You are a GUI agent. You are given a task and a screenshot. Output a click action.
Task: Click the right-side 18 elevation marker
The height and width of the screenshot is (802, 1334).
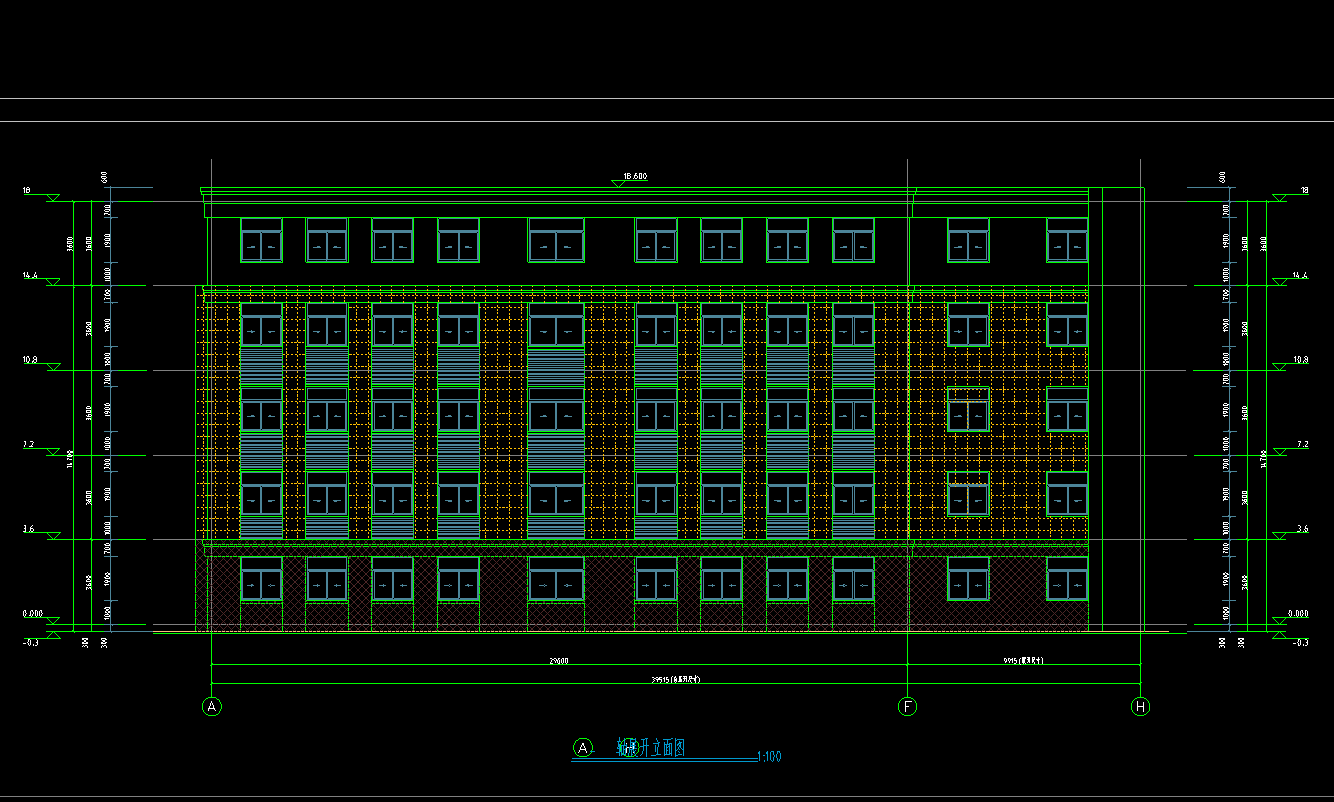click(1304, 190)
